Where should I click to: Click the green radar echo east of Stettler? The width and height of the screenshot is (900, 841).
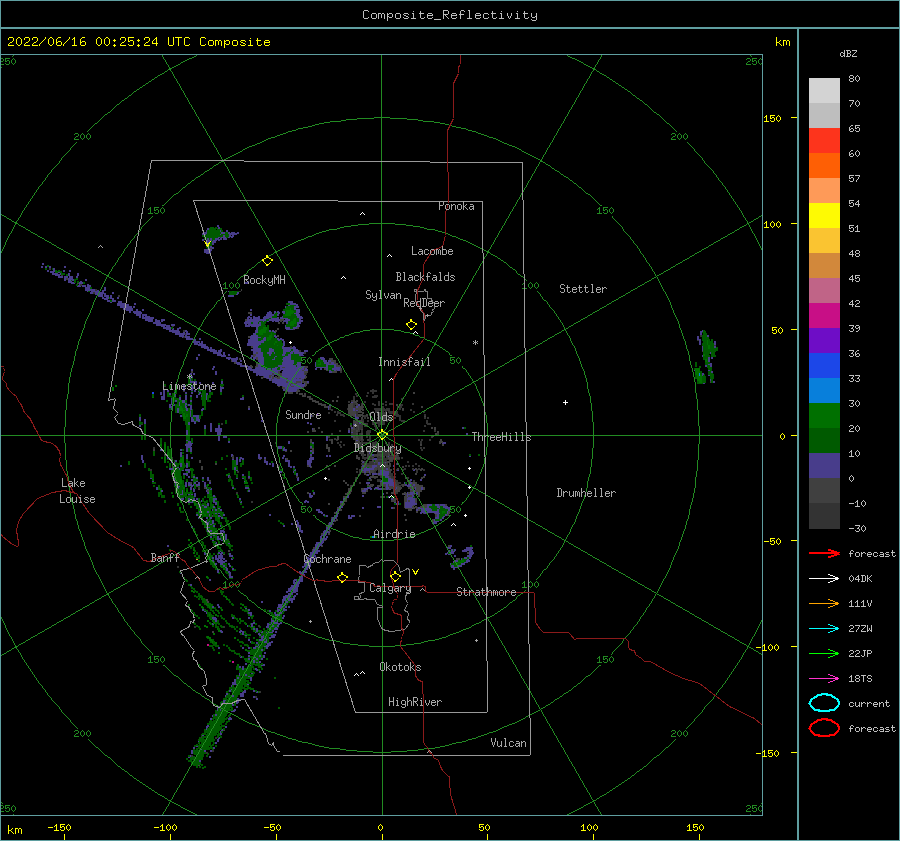(705, 357)
